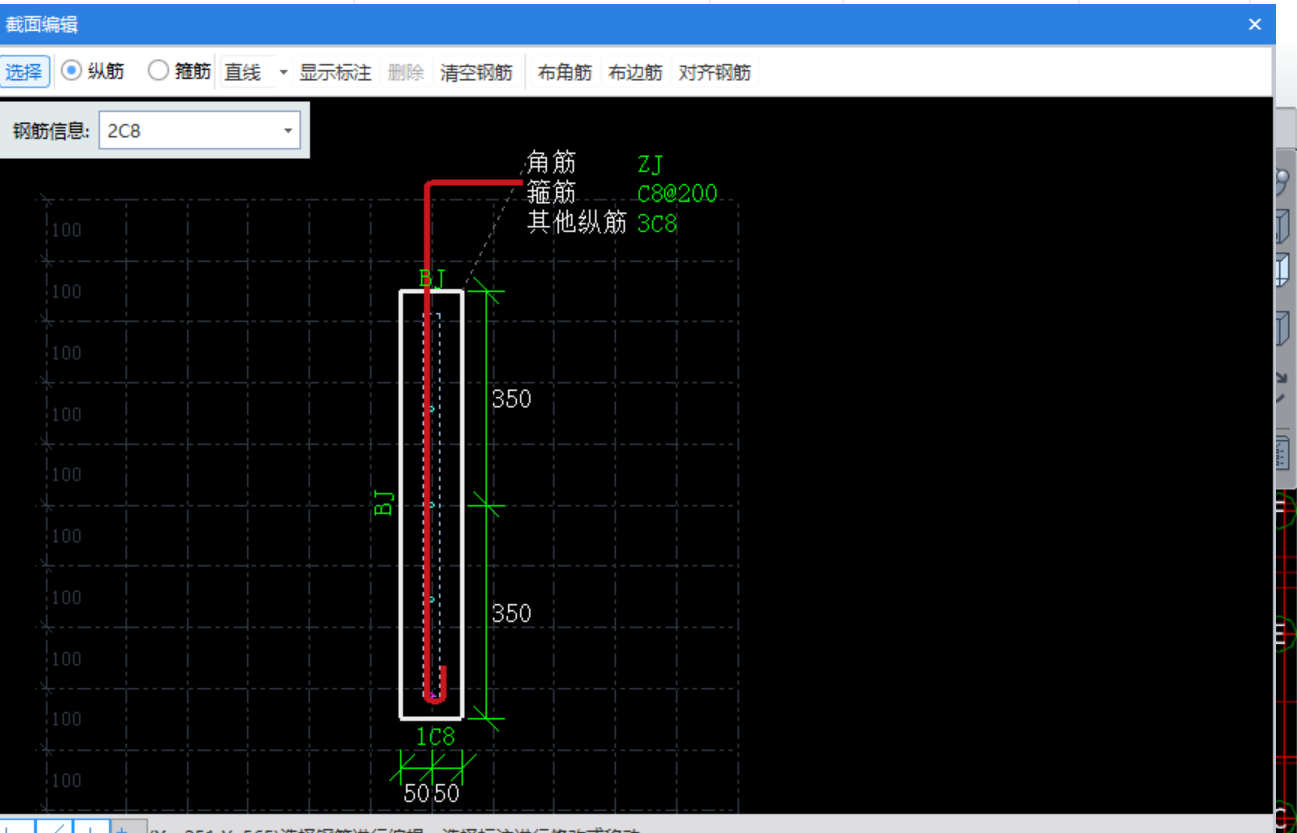Toggle 显示标注 annotation display
Viewport: 1297px width, 833px height.
point(335,72)
